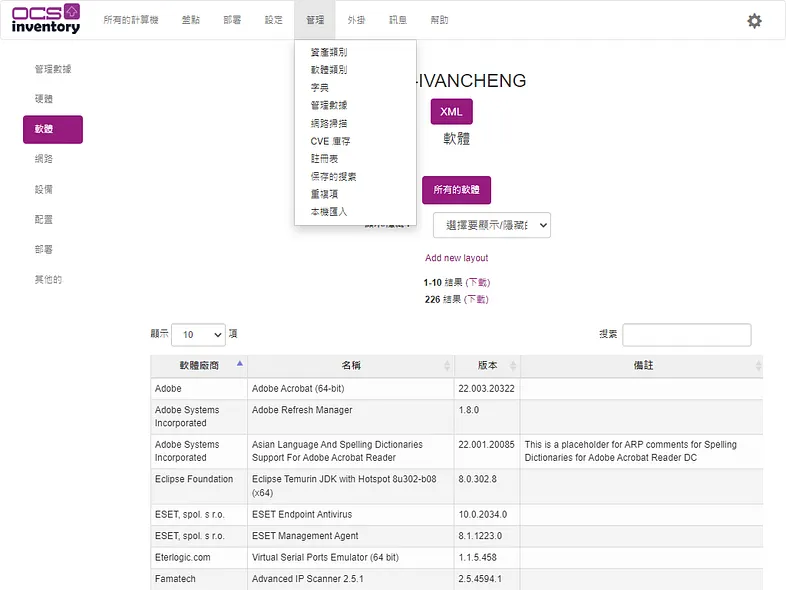This screenshot has width=786, height=590.
Task: Download the 1-10 results link
Action: click(478, 282)
